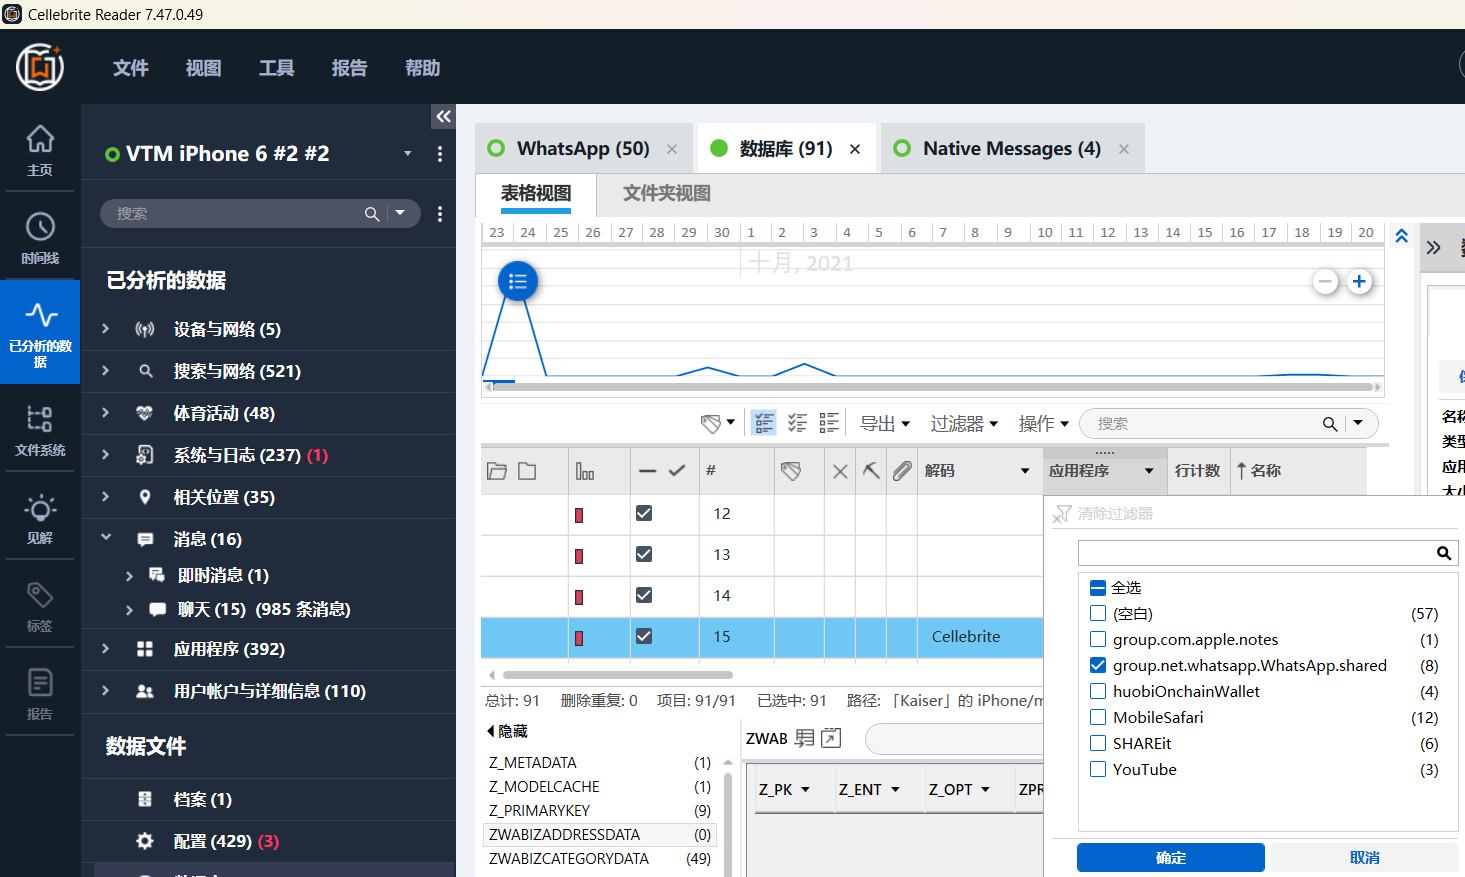Check the YouTube filter option

1098,770
